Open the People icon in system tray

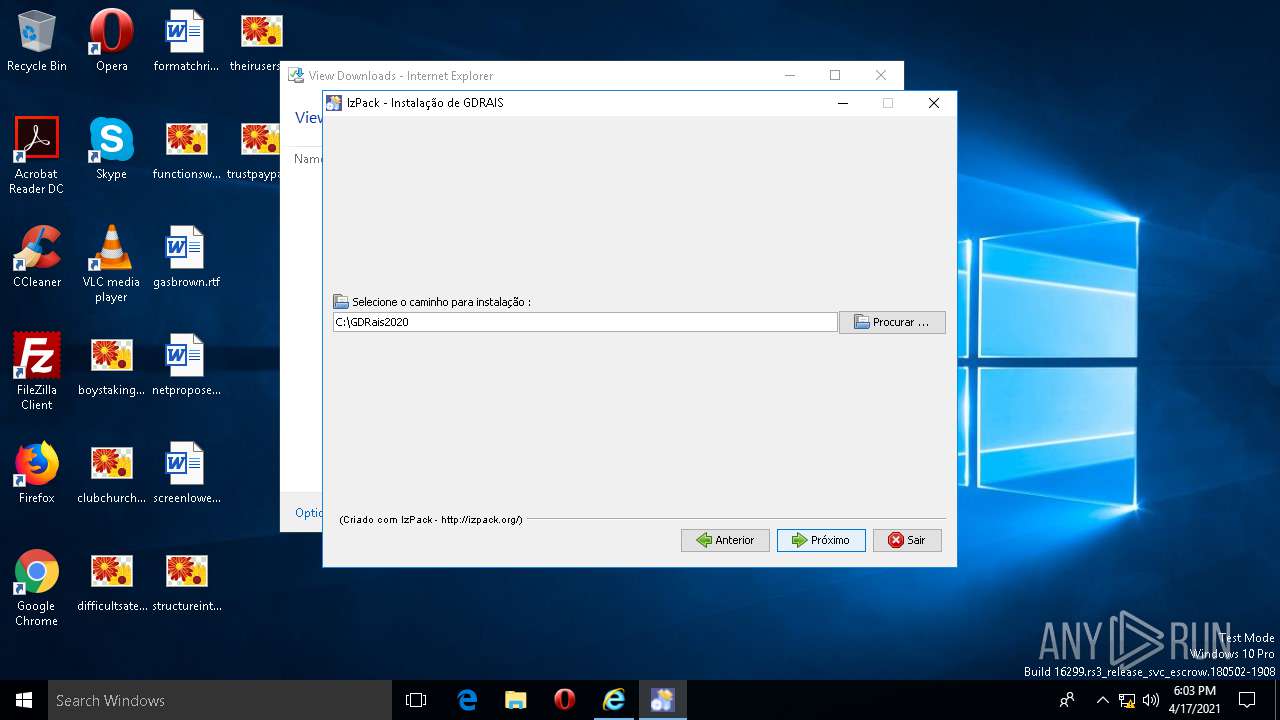(1067, 700)
